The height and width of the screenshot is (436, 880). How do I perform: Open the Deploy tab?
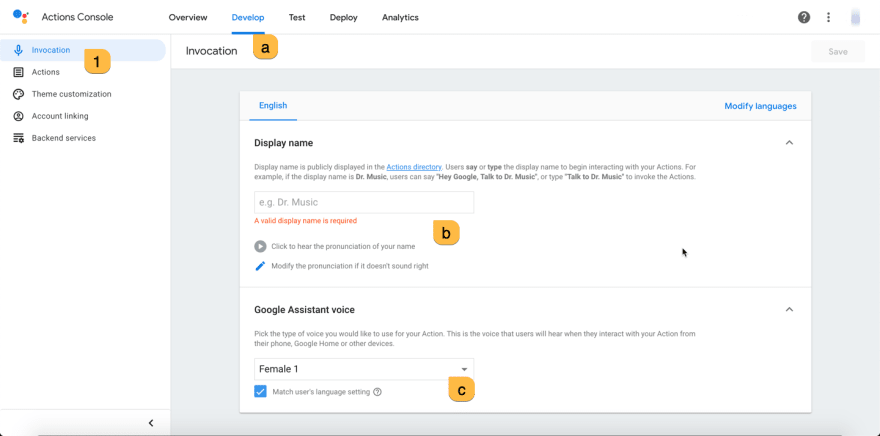(343, 17)
